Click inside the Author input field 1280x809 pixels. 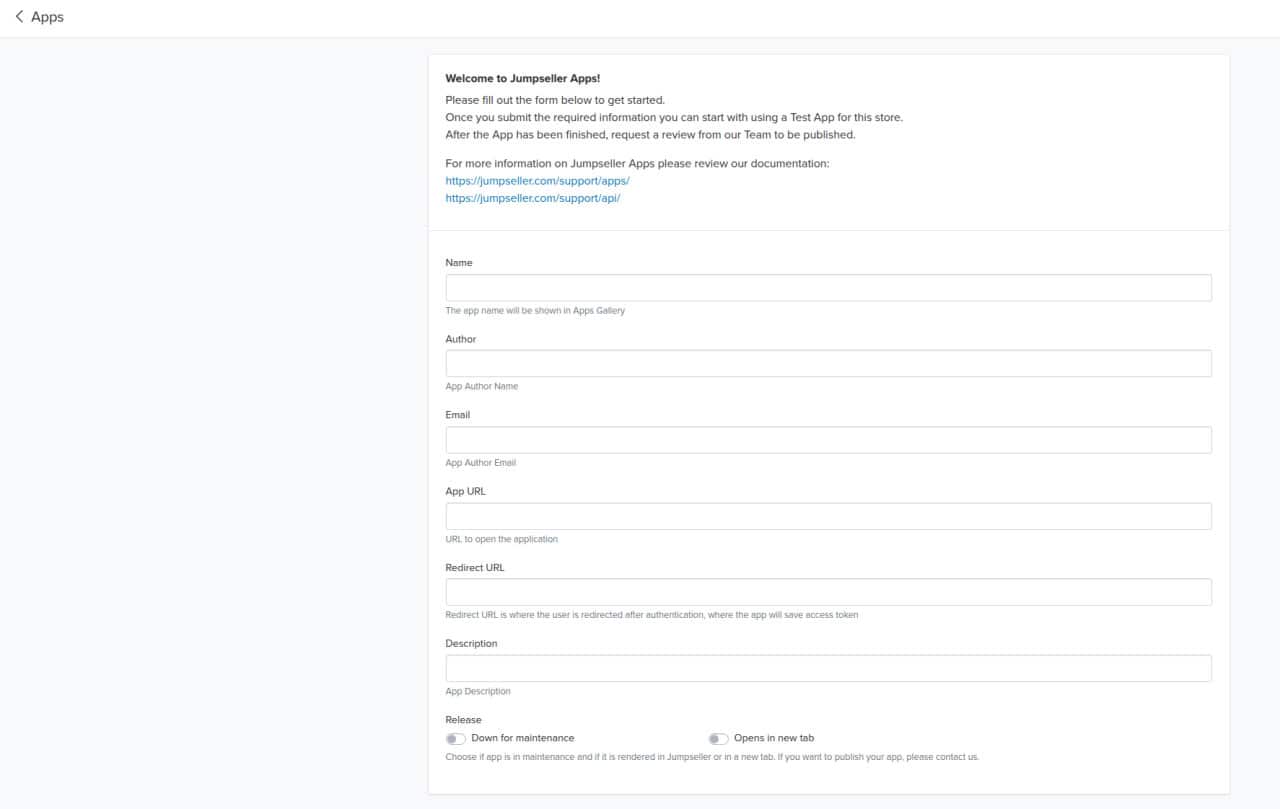[x=828, y=363]
